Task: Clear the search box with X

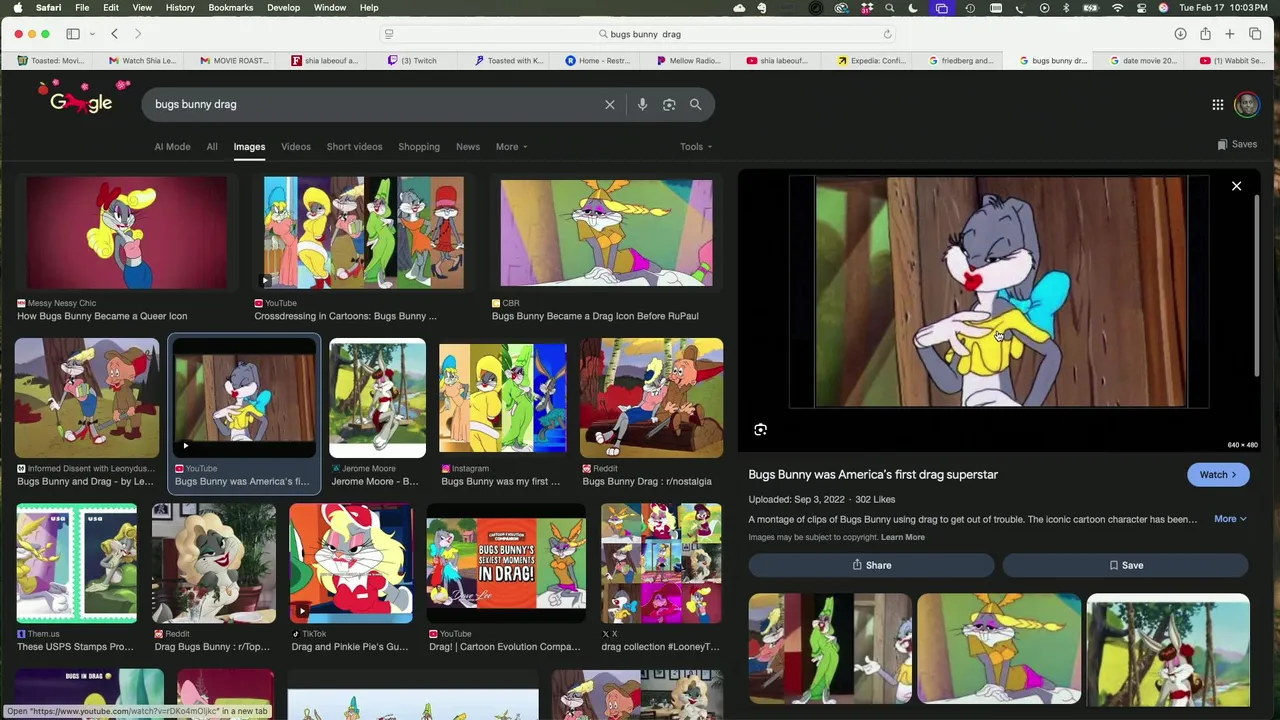Action: 610,104
